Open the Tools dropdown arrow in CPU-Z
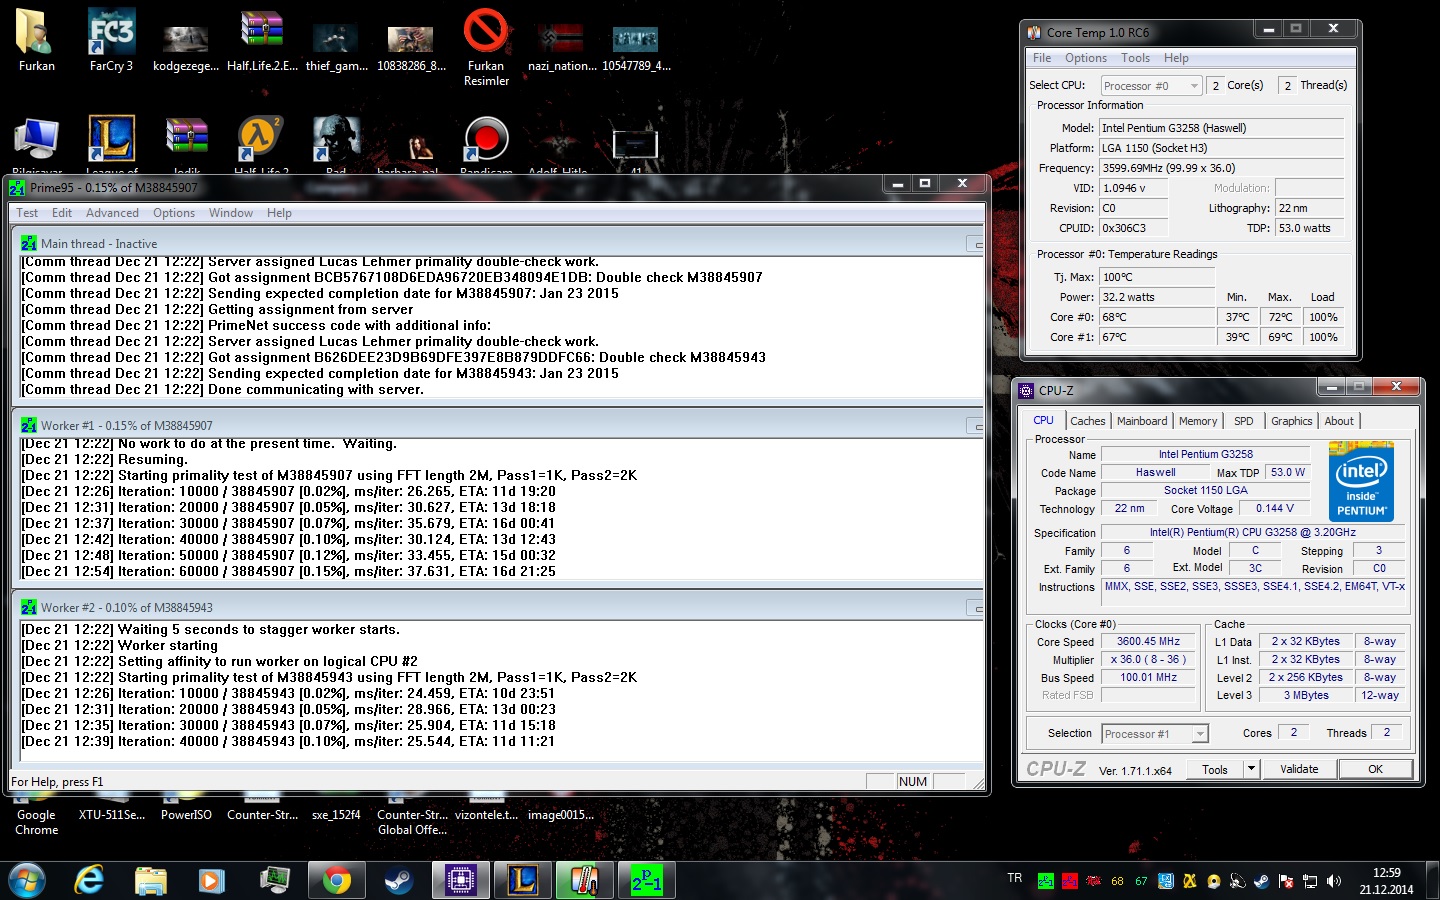The width and height of the screenshot is (1440, 900). [1251, 769]
